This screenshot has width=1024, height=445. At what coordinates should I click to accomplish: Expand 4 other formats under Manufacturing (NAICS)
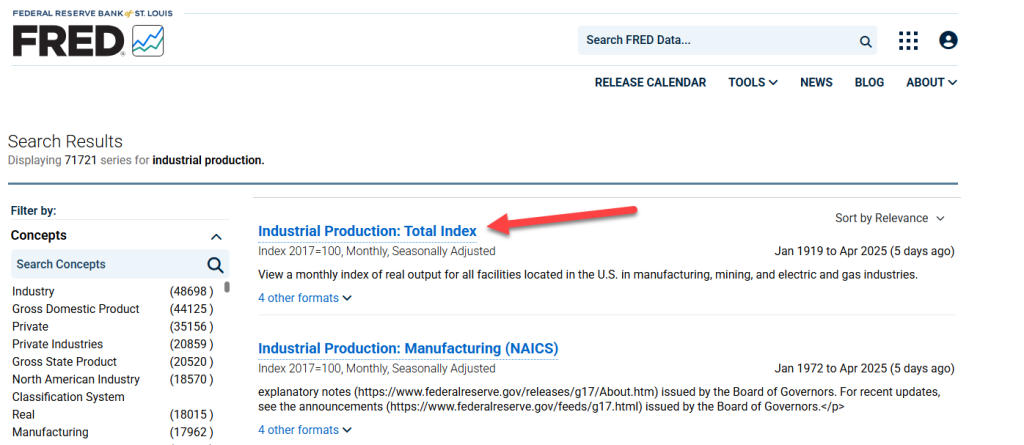pyautogui.click(x=305, y=430)
